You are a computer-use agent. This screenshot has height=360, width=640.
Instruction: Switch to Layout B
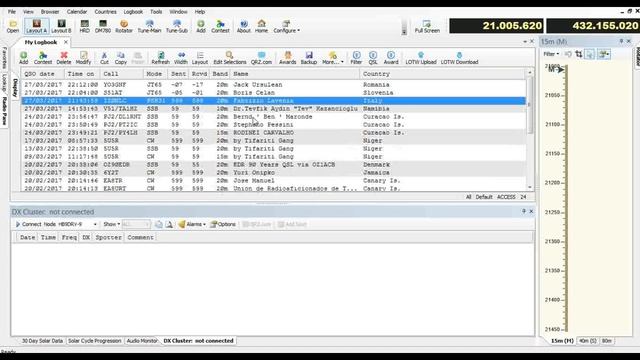tap(61, 27)
